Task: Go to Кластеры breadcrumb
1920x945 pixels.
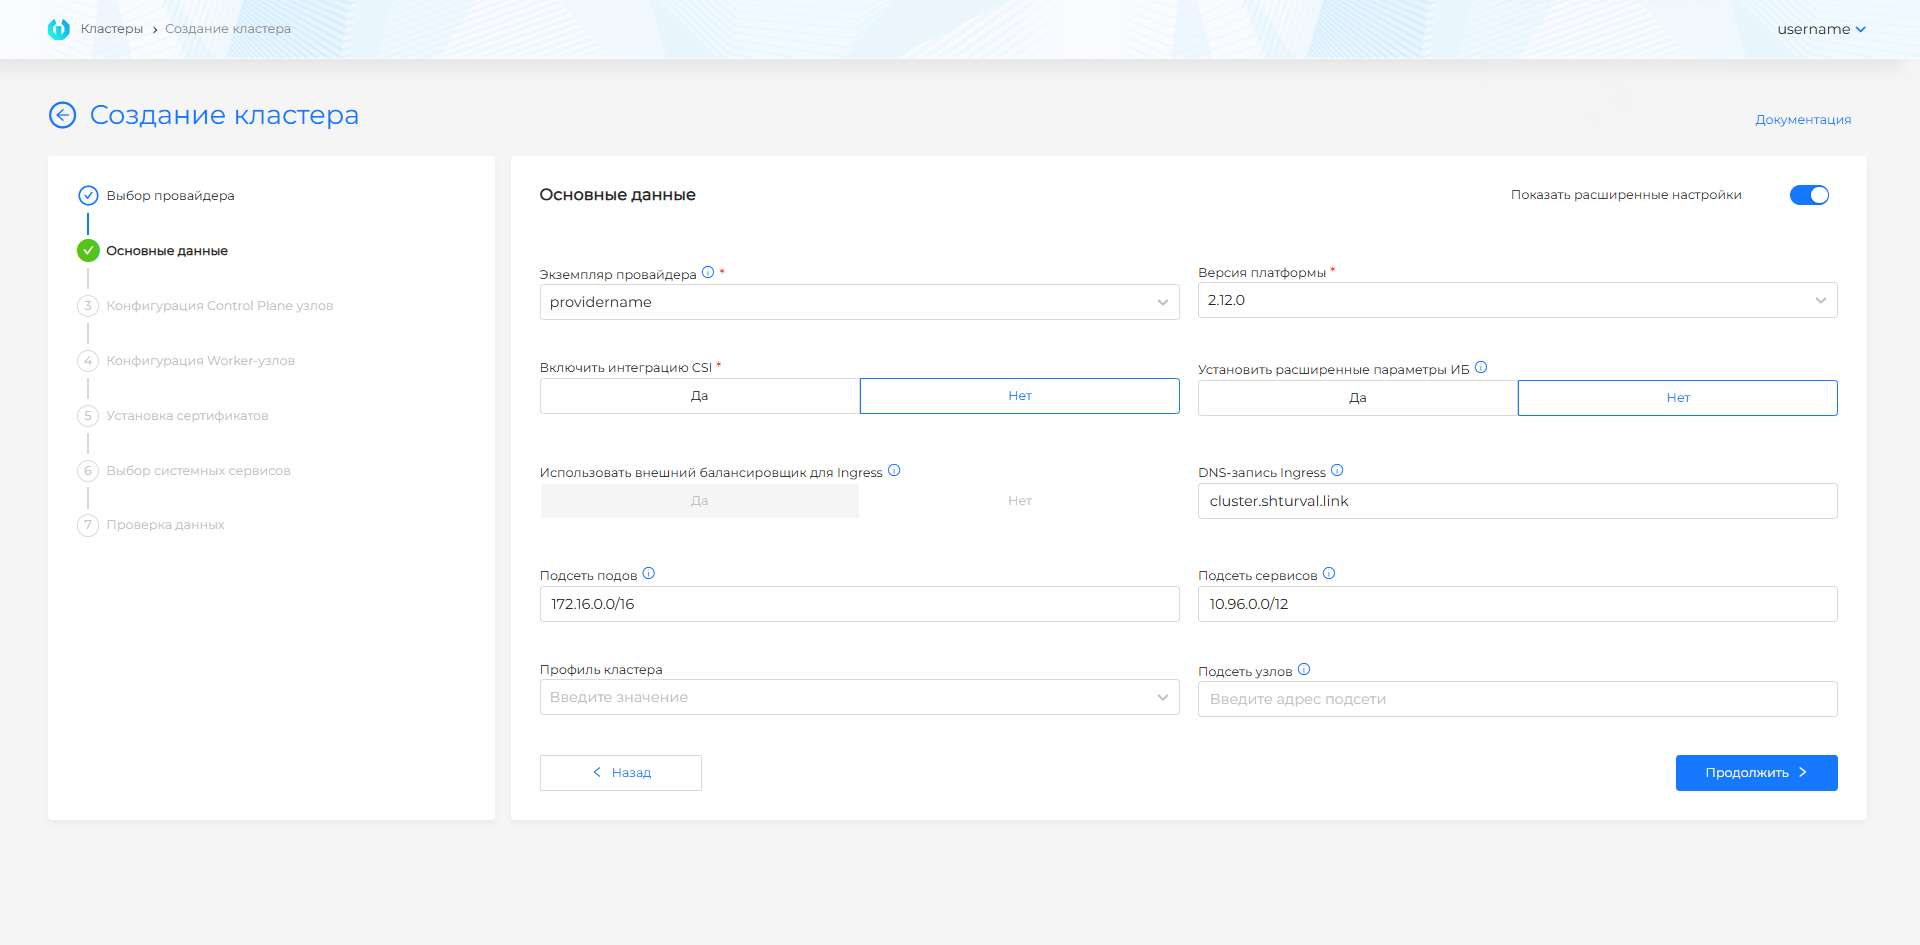Action: click(112, 29)
